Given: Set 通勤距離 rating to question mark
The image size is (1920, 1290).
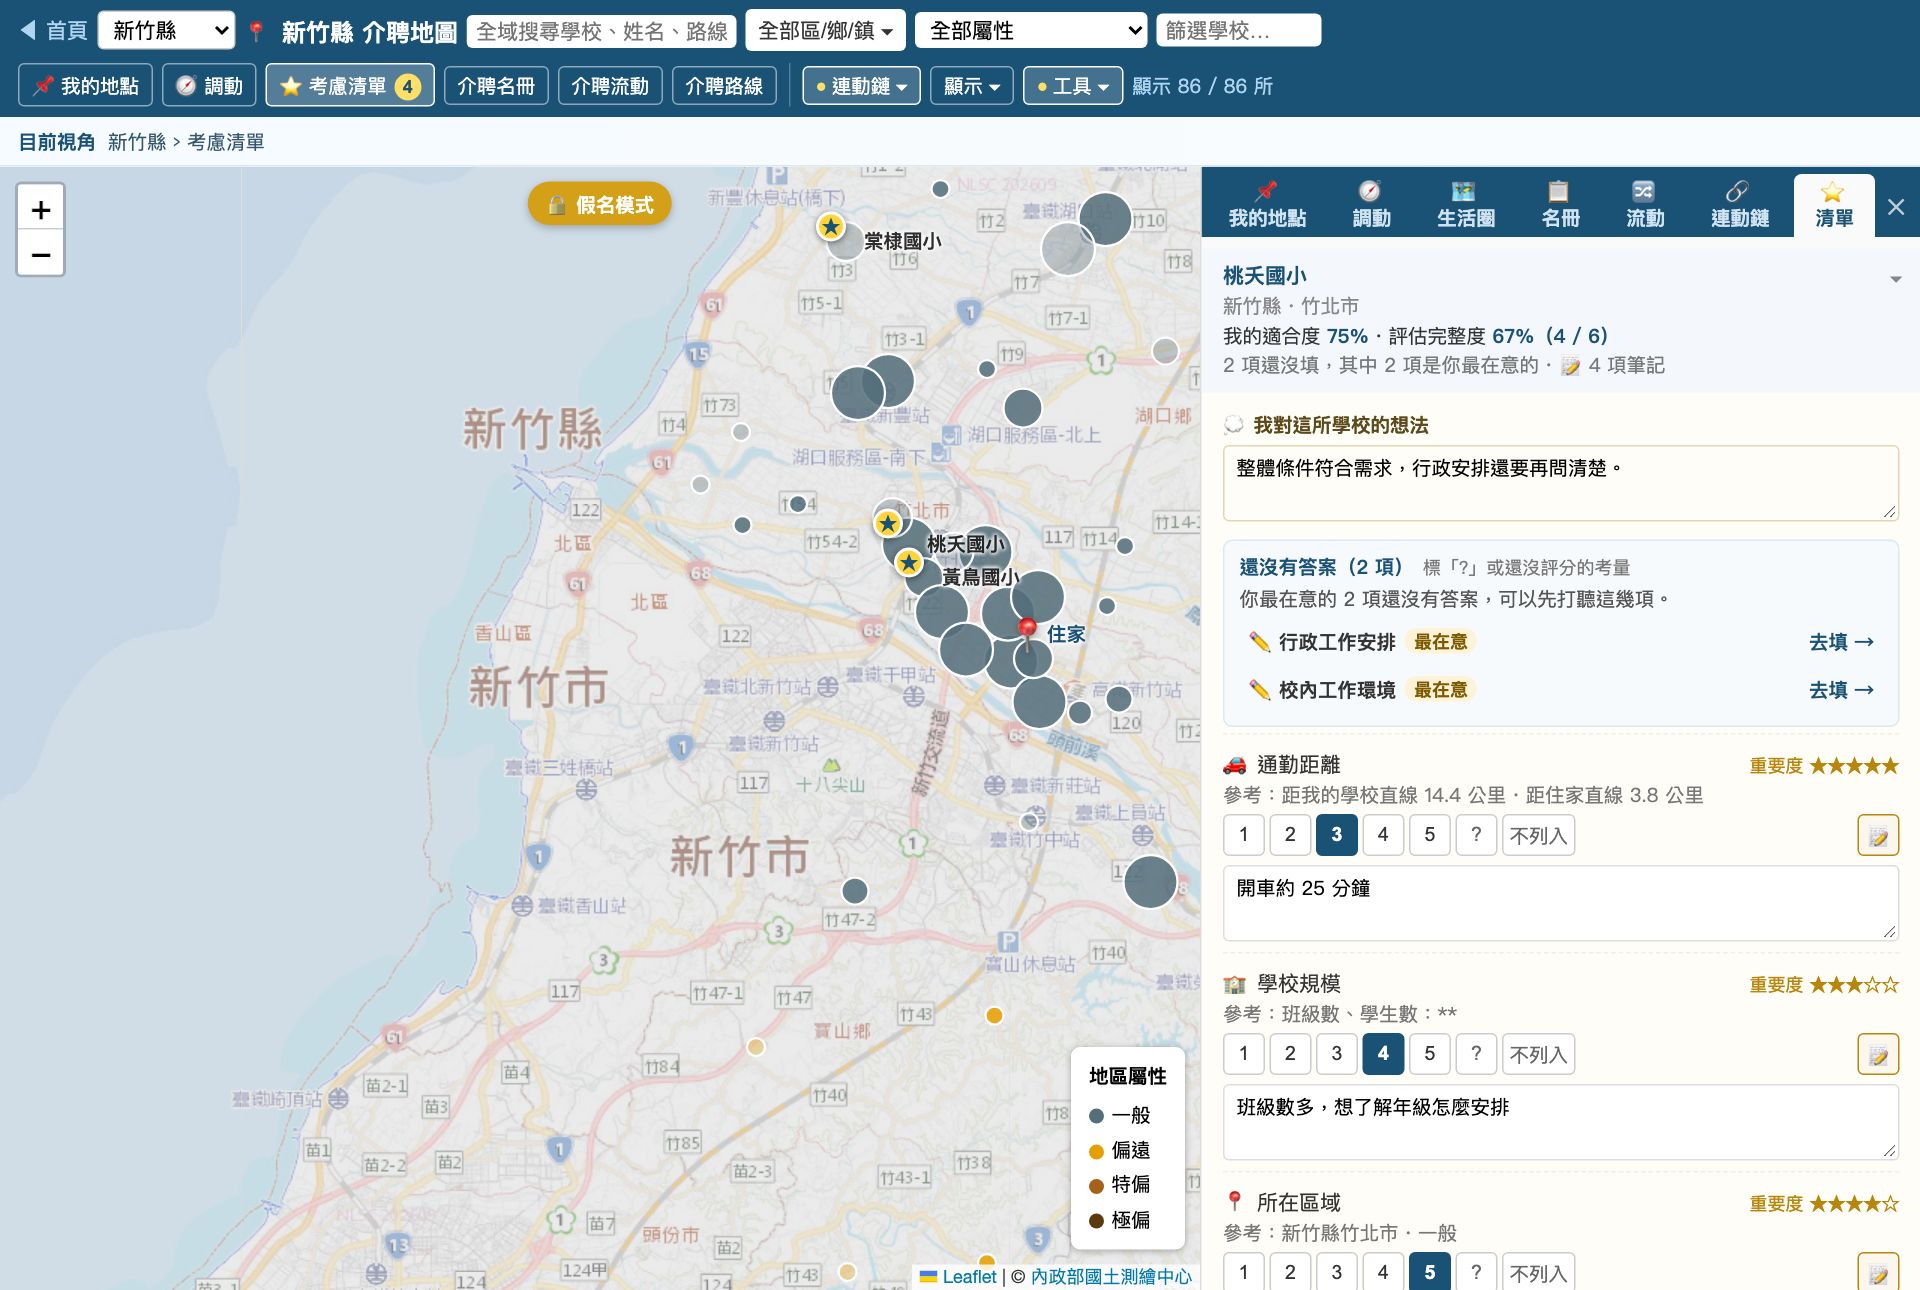Looking at the screenshot, I should tap(1476, 835).
